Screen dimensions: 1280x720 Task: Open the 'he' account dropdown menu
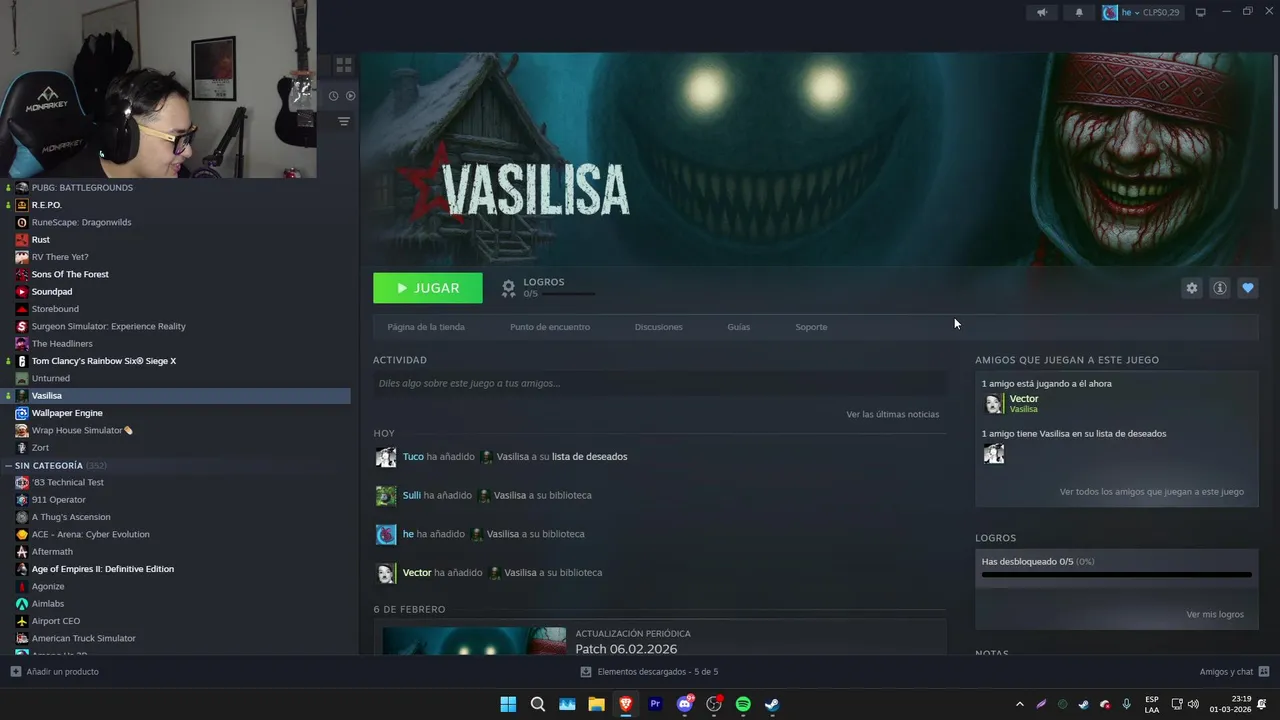coord(1141,13)
